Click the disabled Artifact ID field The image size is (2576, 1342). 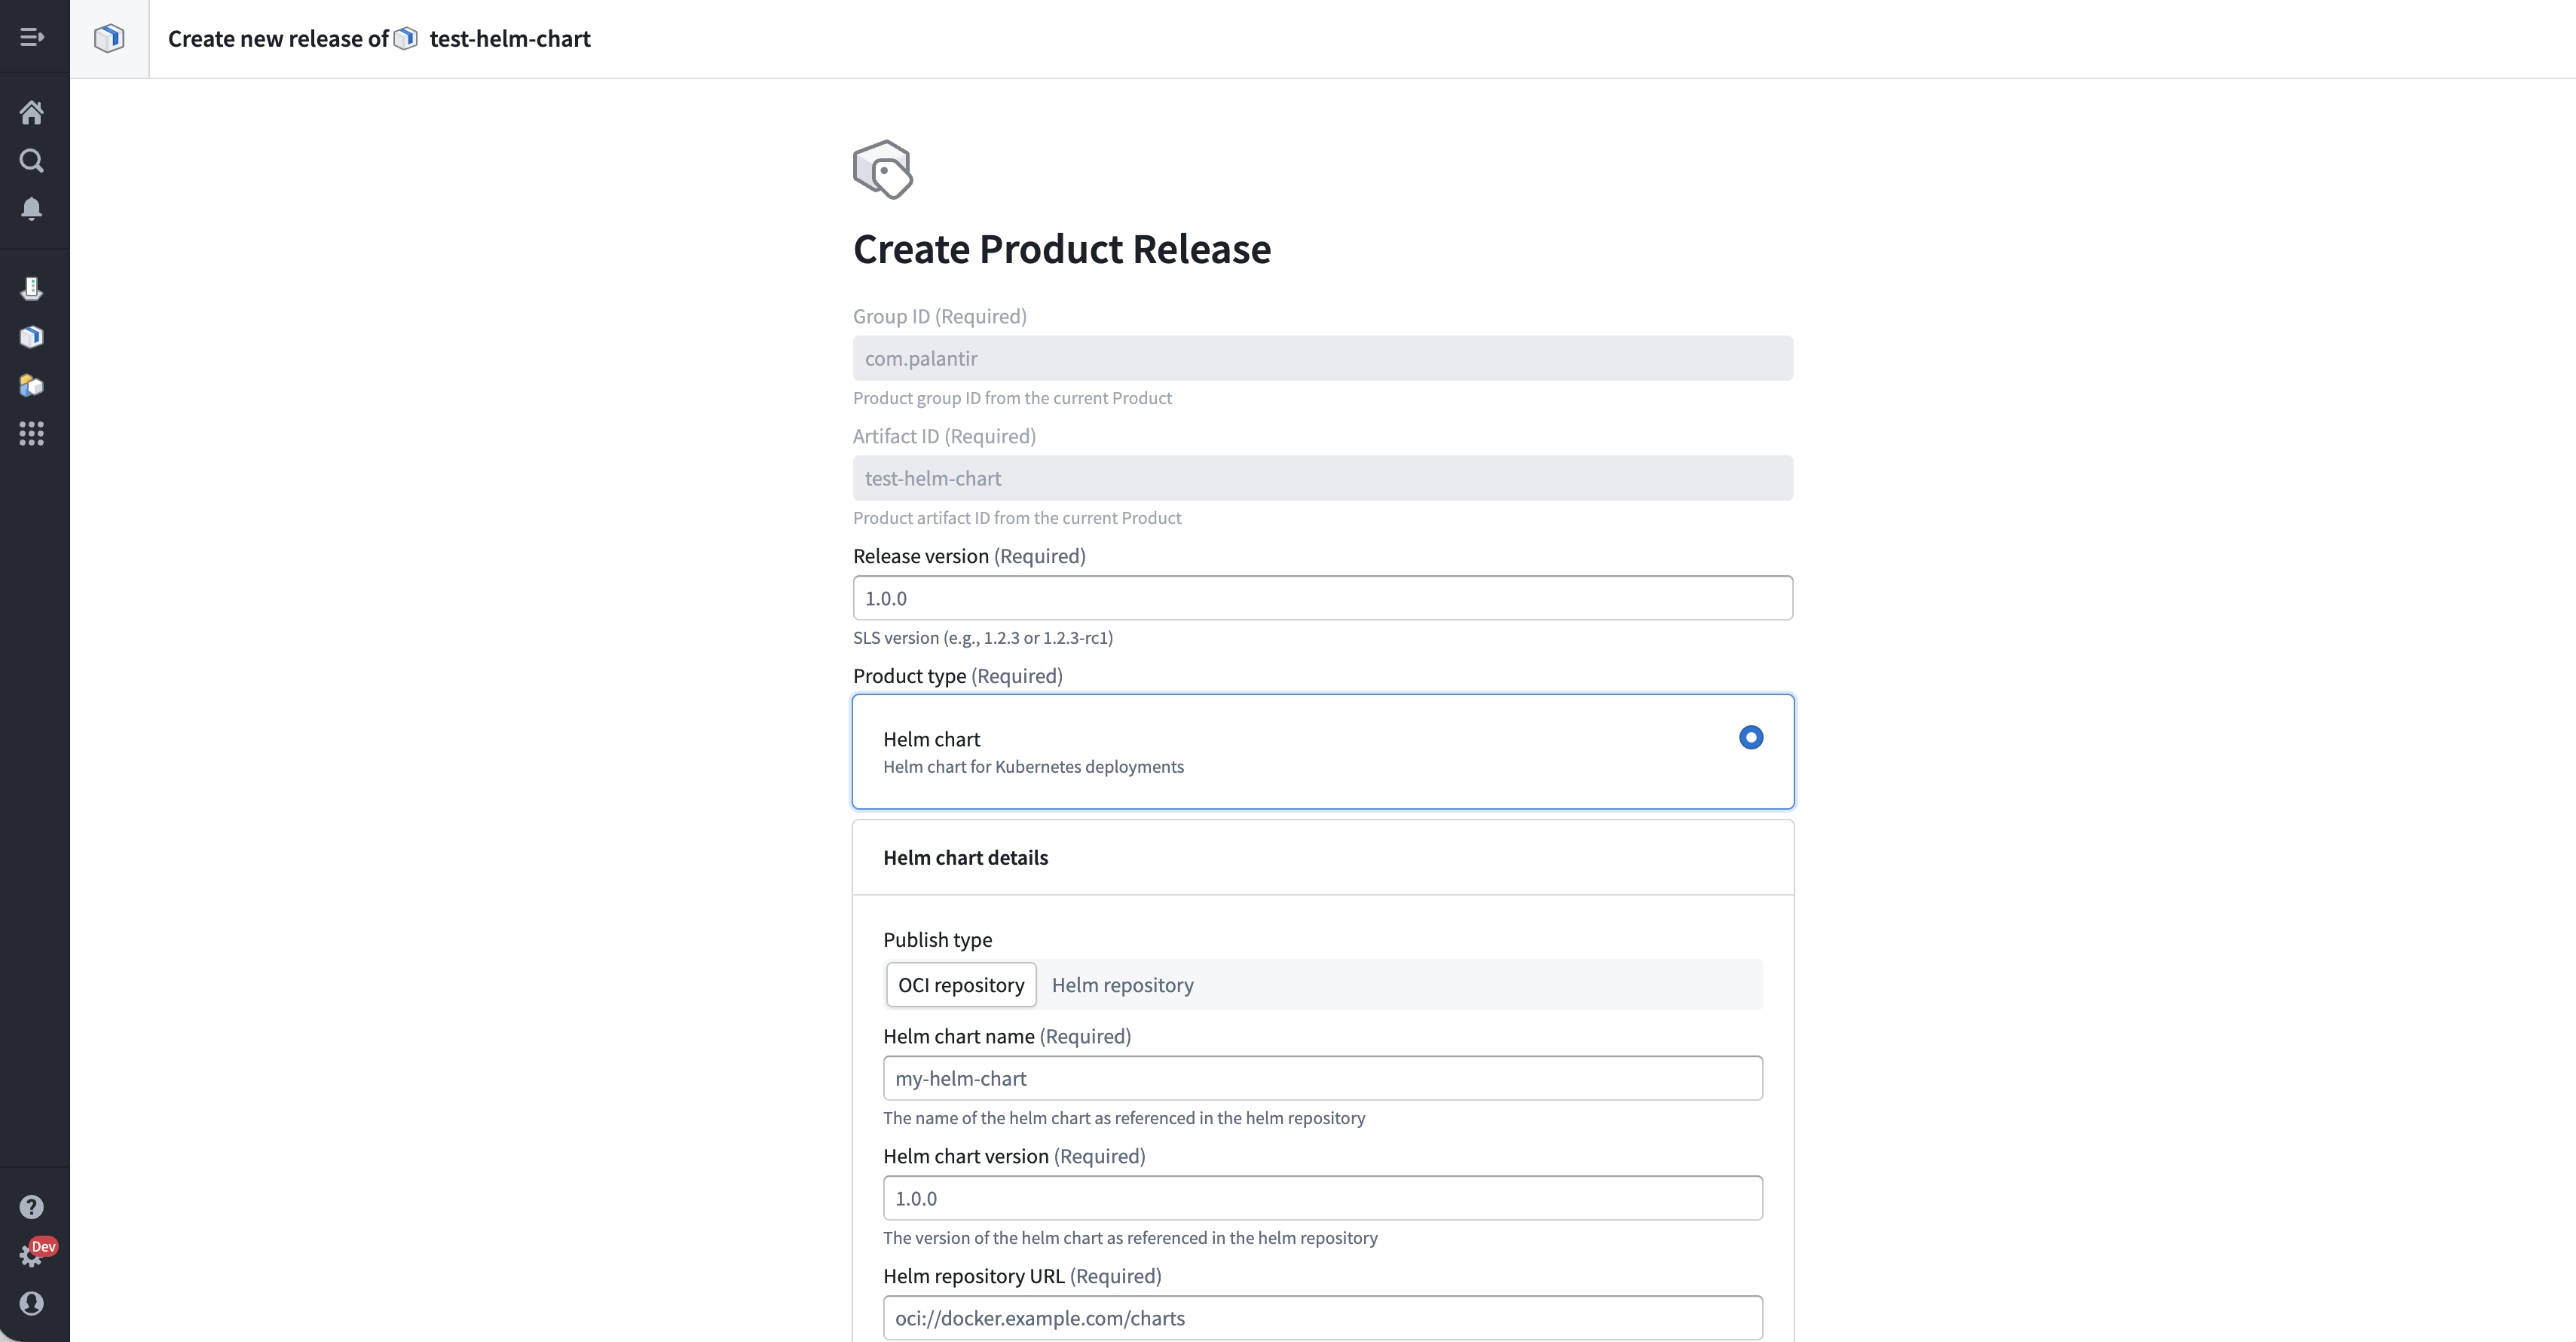coord(1322,478)
